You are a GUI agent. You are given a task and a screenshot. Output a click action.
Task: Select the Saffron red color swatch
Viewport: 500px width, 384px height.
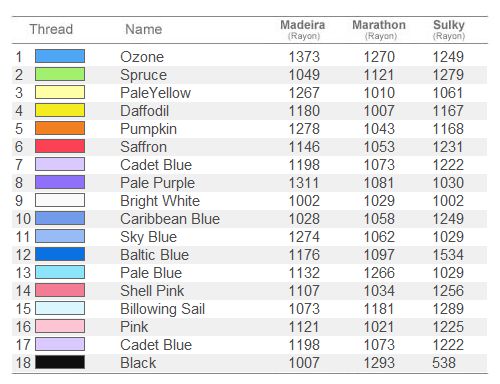60,146
